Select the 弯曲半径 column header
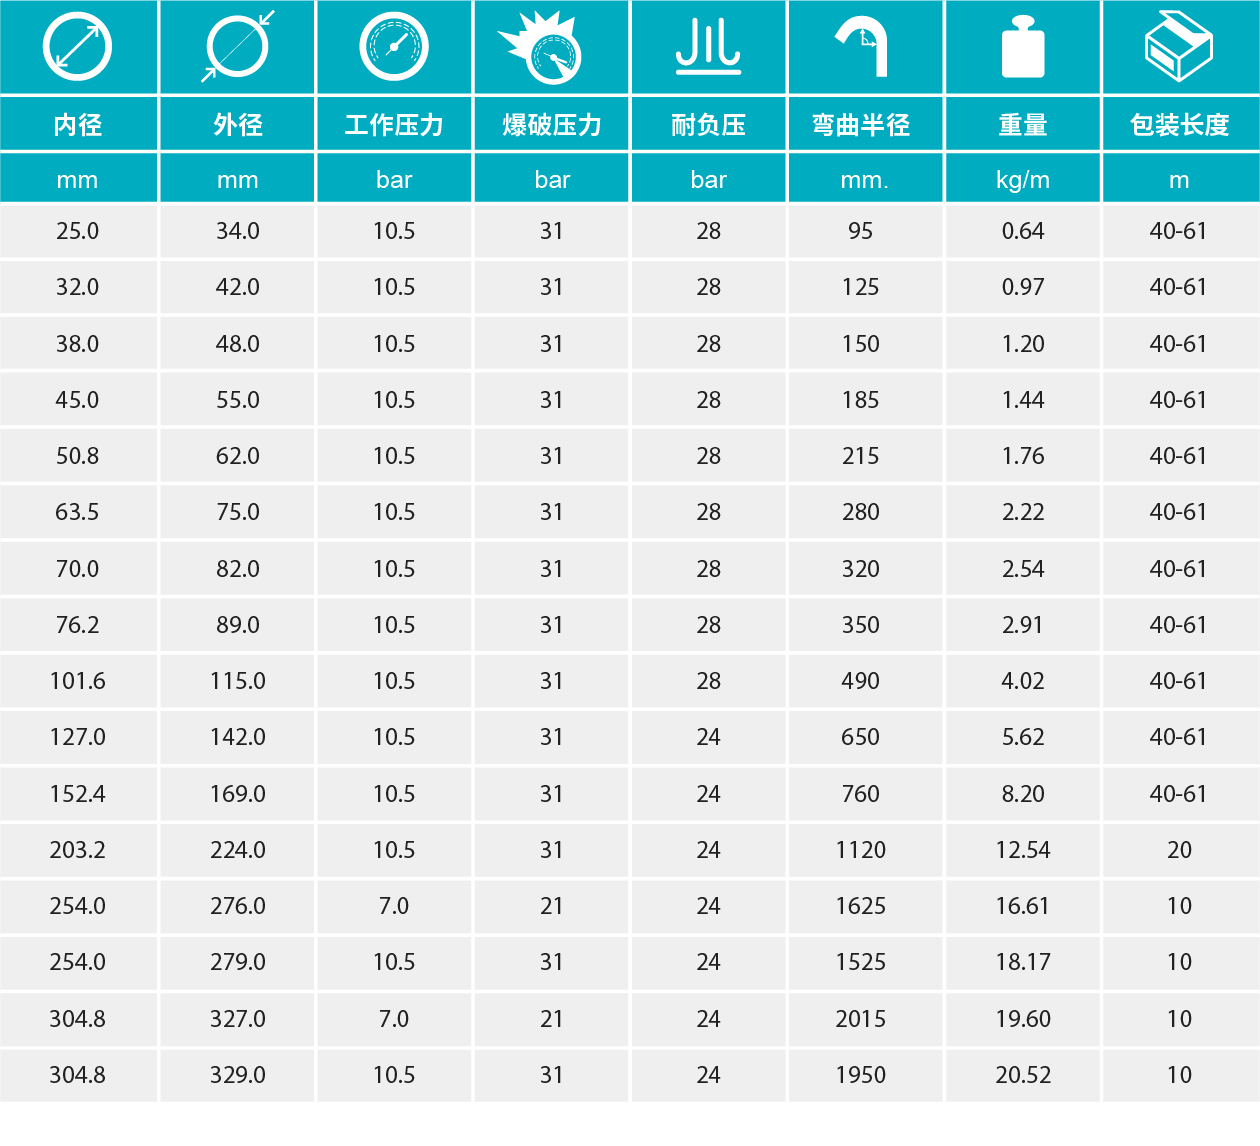 coord(861,125)
